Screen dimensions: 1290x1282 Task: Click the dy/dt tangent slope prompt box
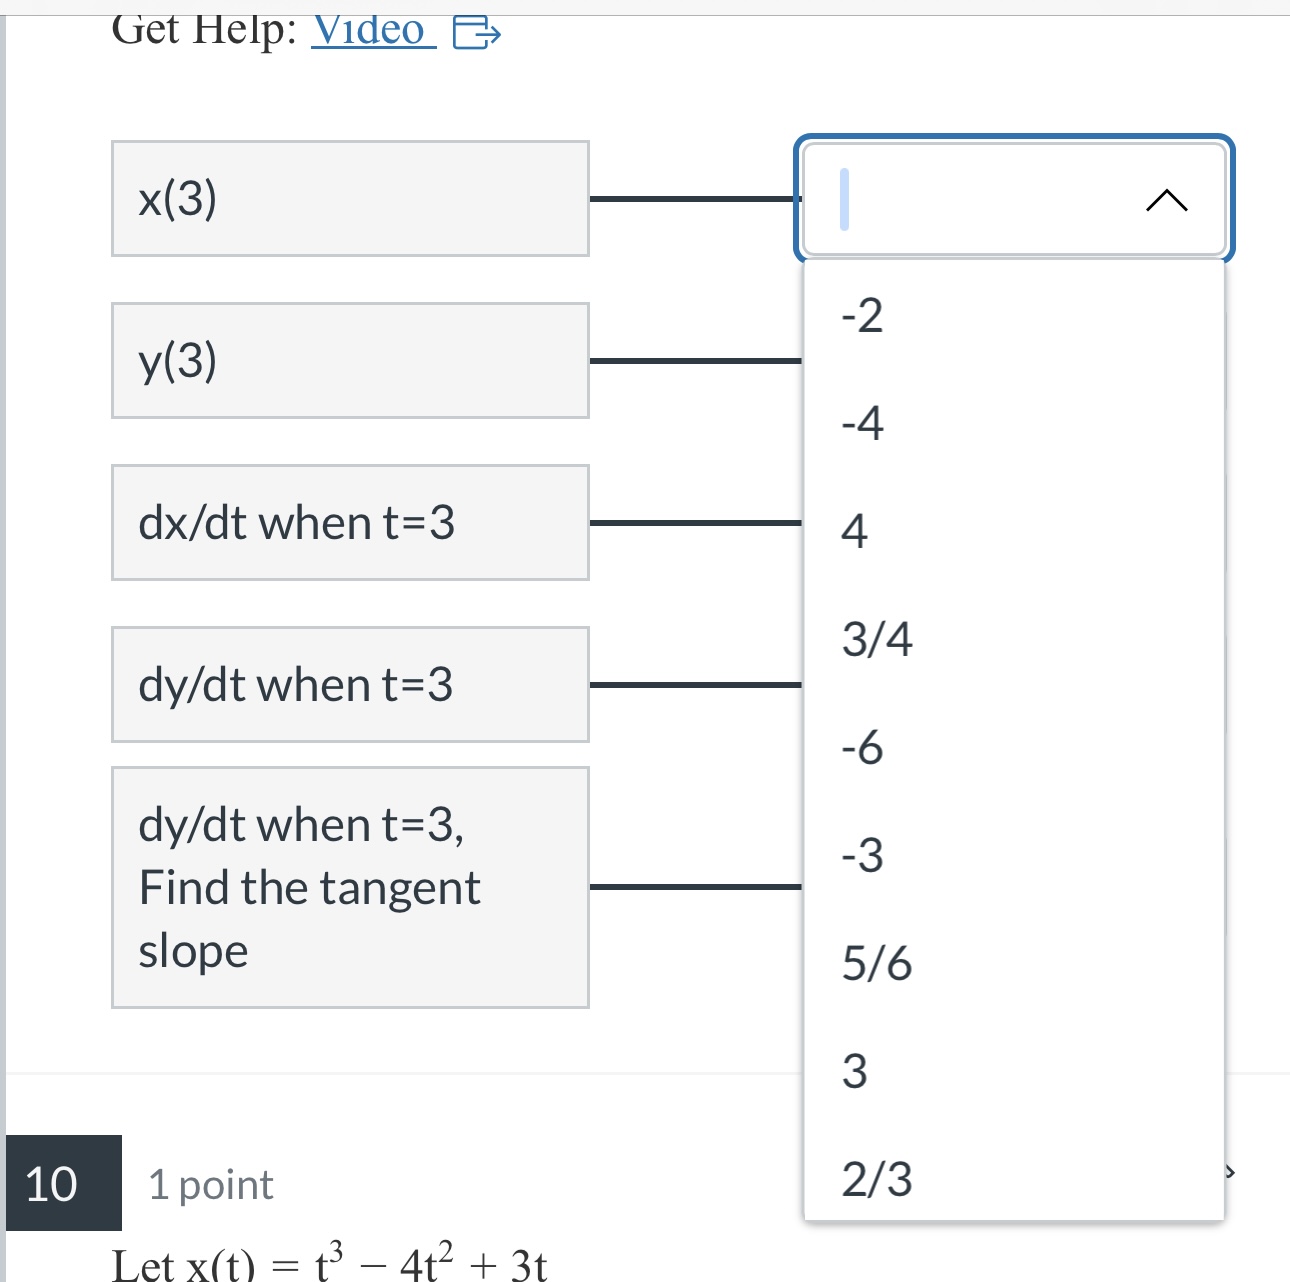pos(350,887)
